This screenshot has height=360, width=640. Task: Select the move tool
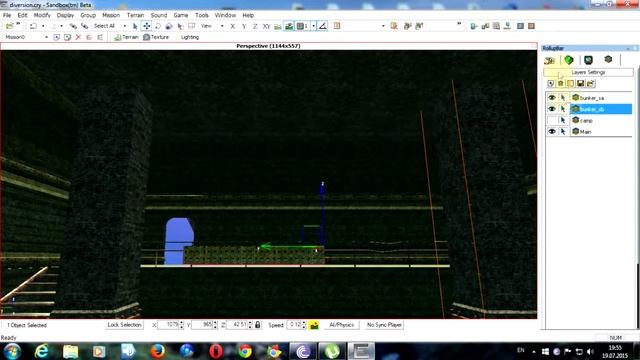click(146, 26)
